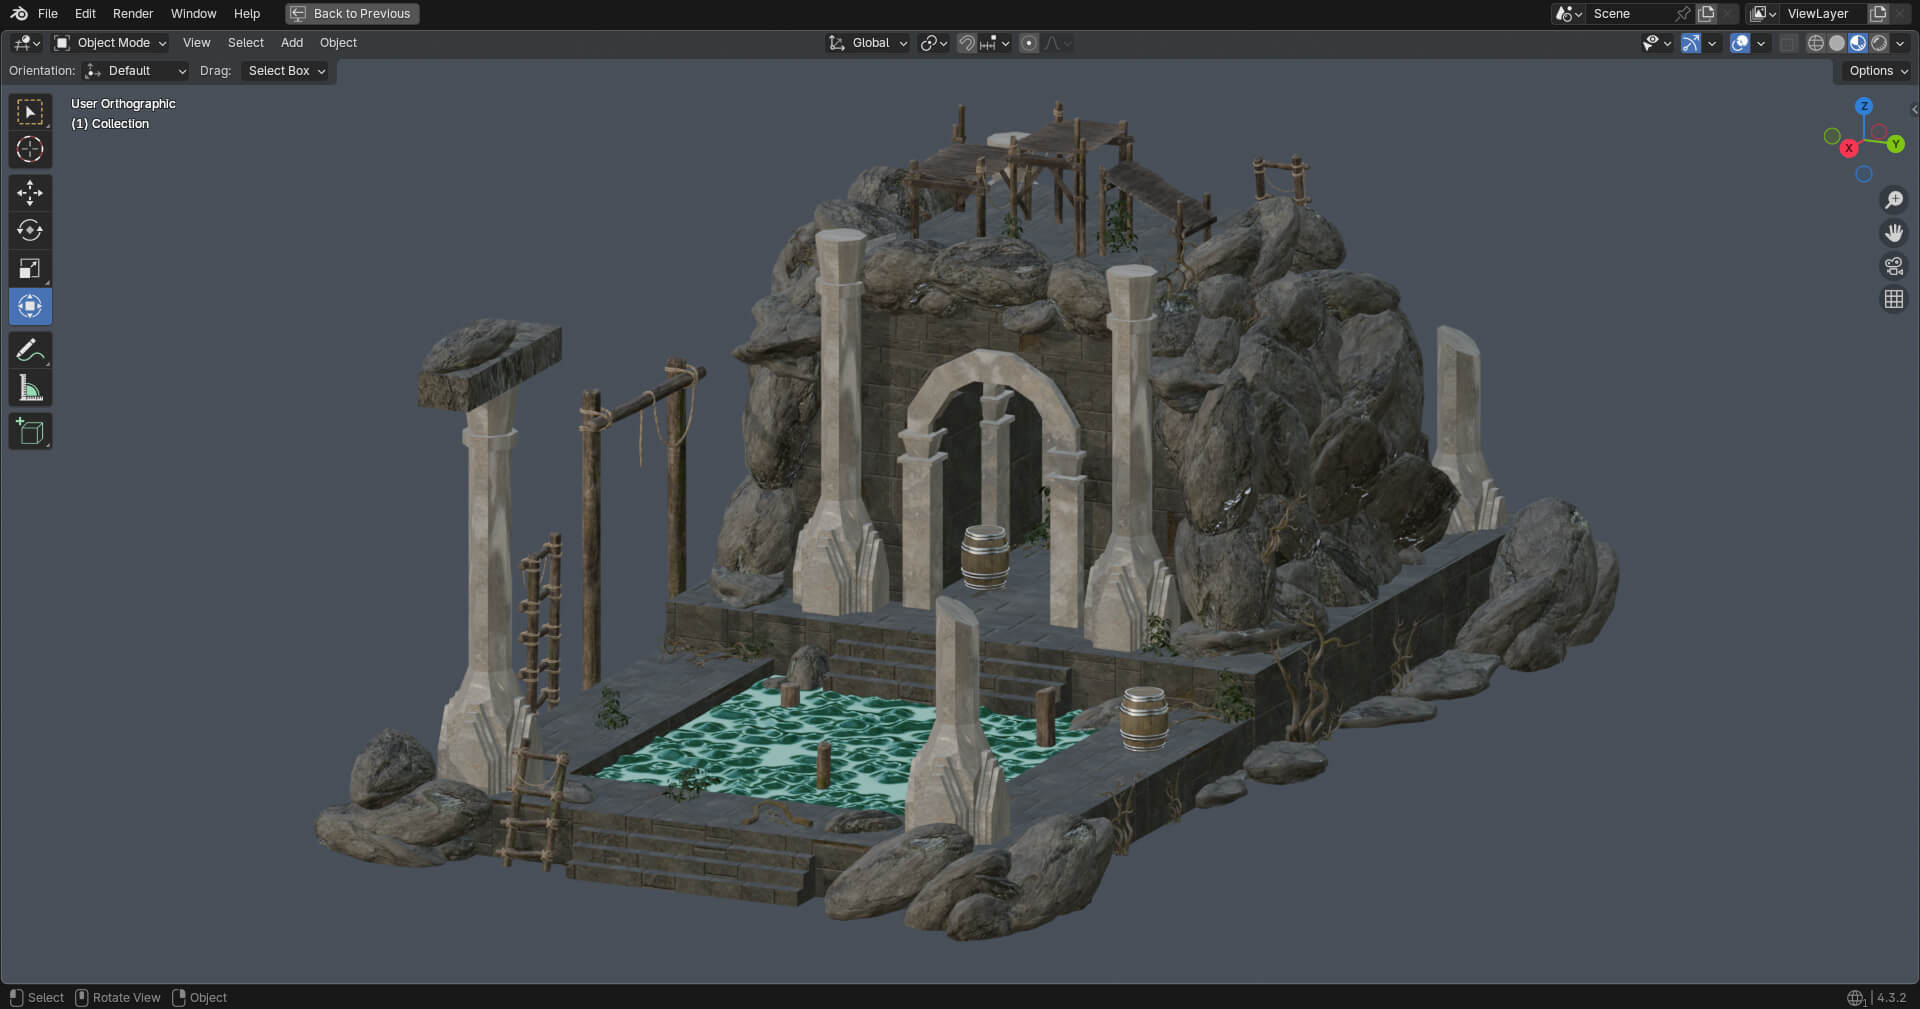Pick the Annotate pencil tool
Screen dimensions: 1920x1009
point(30,350)
